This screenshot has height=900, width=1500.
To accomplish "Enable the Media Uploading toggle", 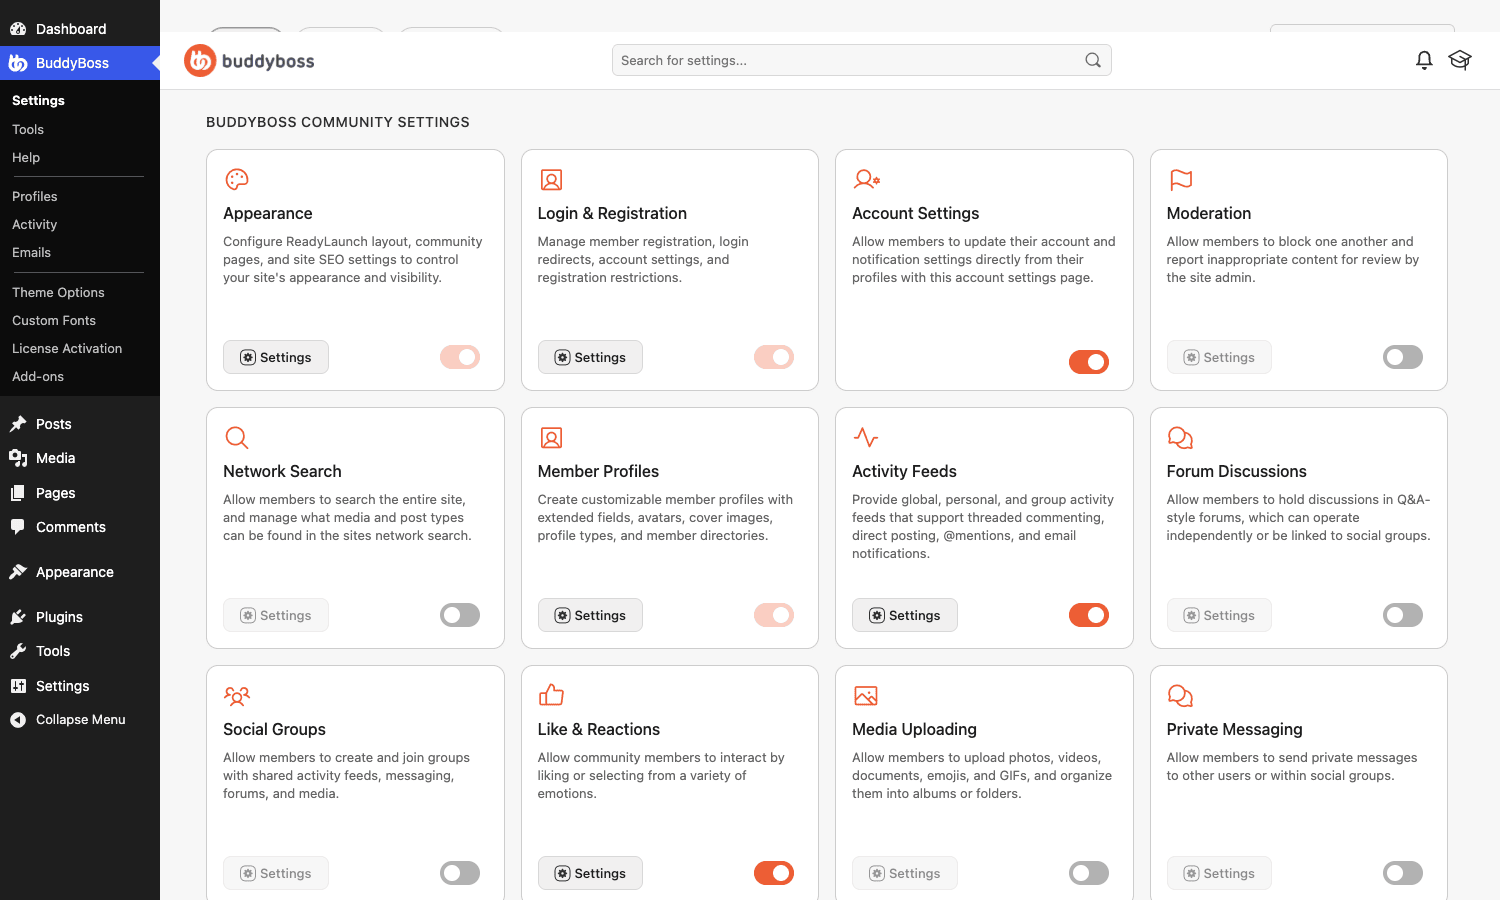I will pyautogui.click(x=1089, y=873).
